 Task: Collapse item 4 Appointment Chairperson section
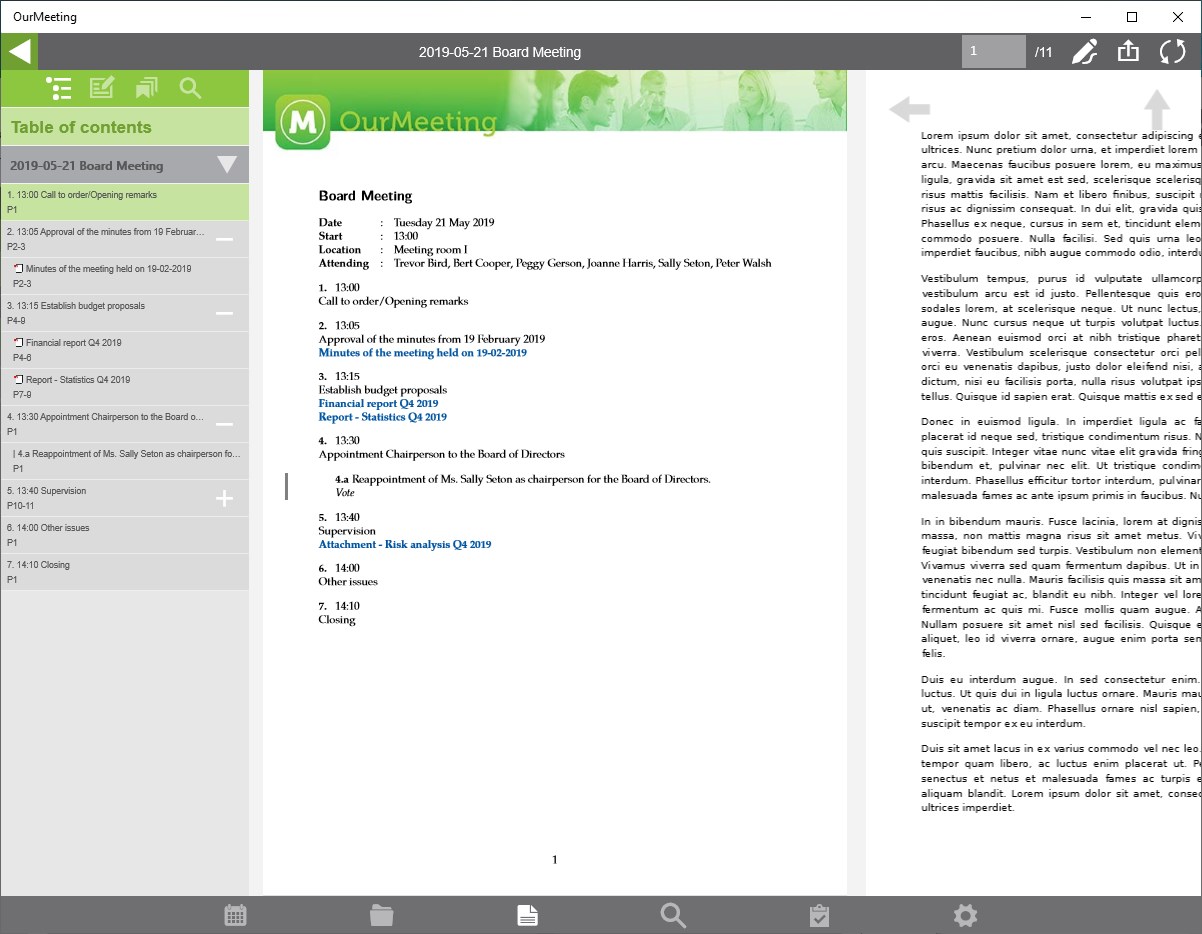(x=225, y=424)
